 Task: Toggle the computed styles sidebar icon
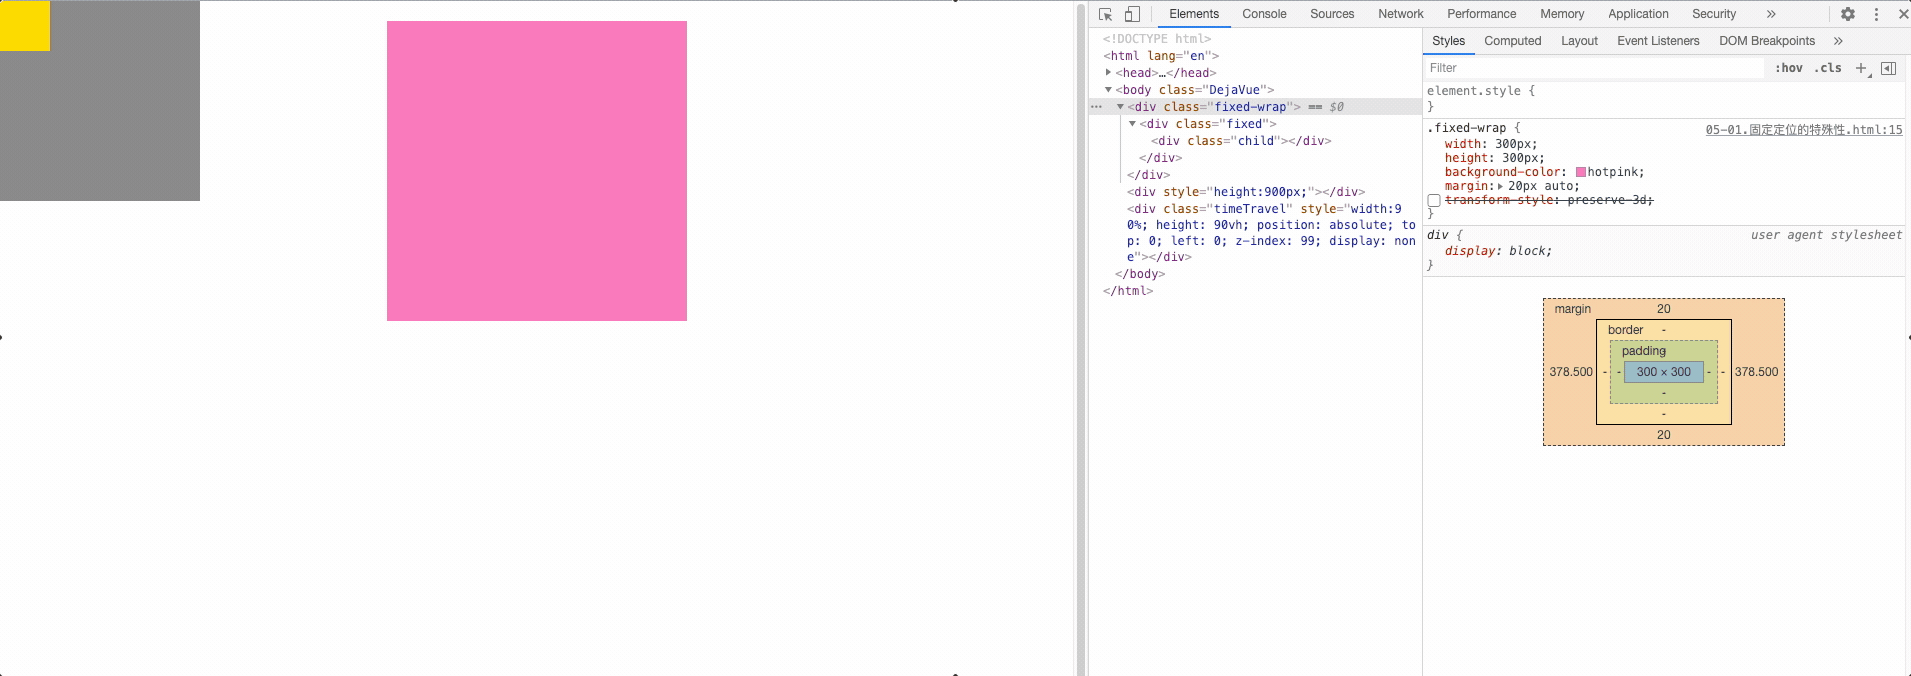[1888, 68]
